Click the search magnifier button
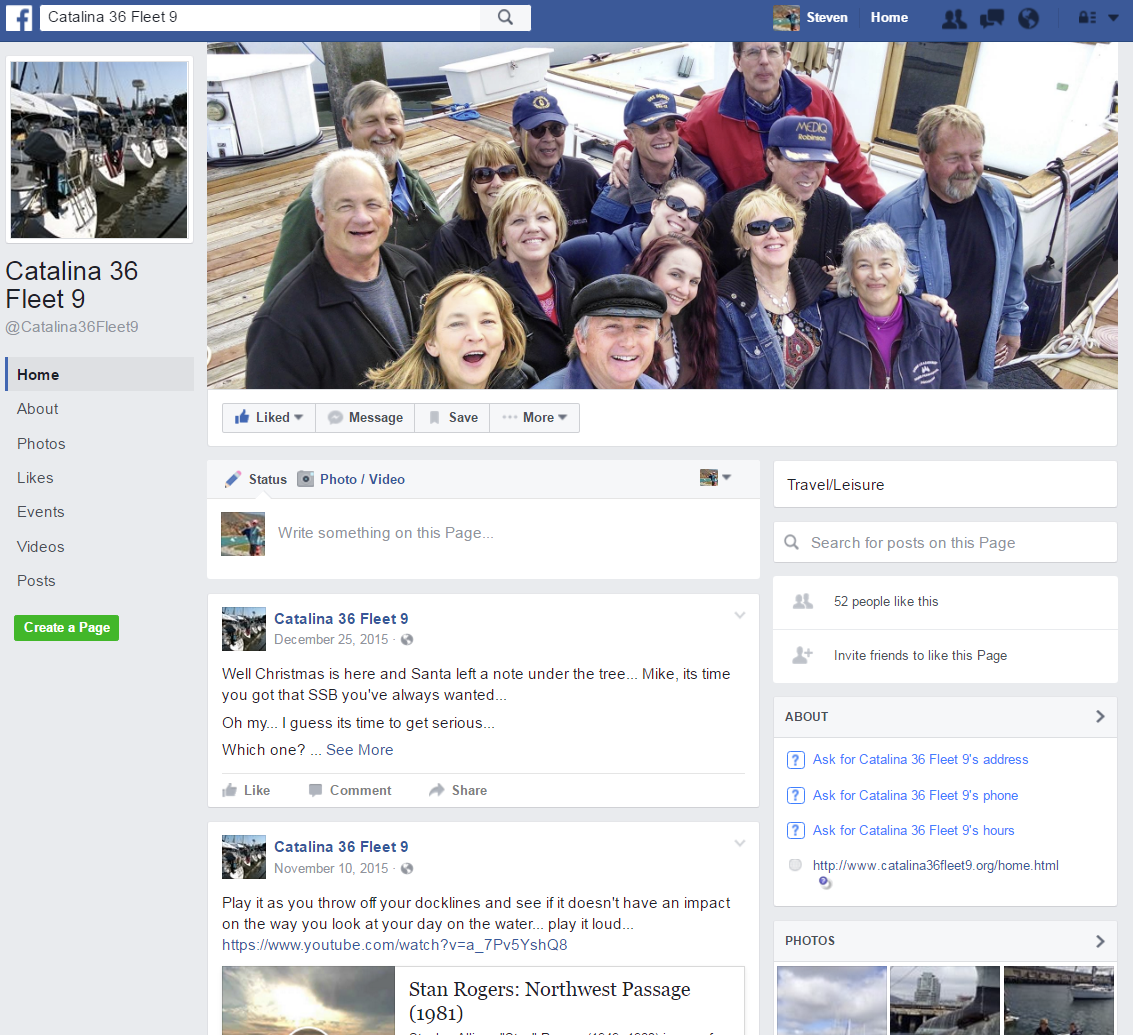 (x=505, y=17)
